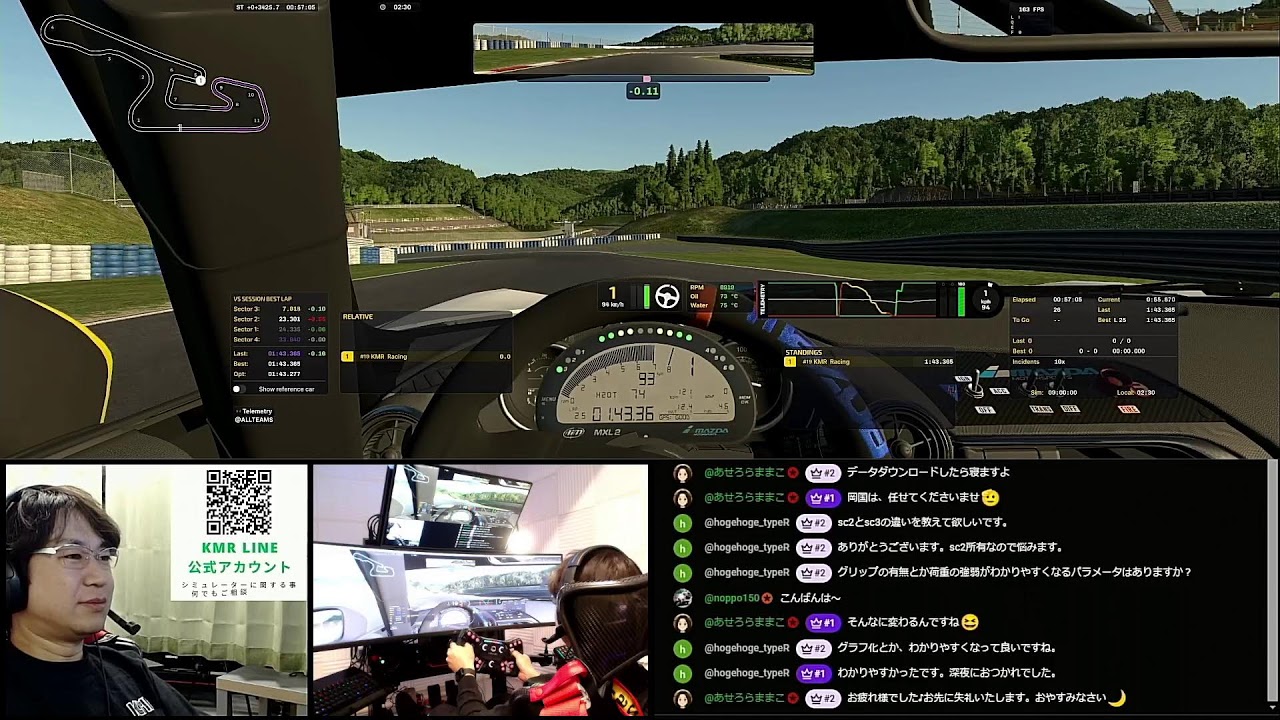1280x720 pixels.
Task: Click the KMR LINE QR code
Action: pos(239,502)
